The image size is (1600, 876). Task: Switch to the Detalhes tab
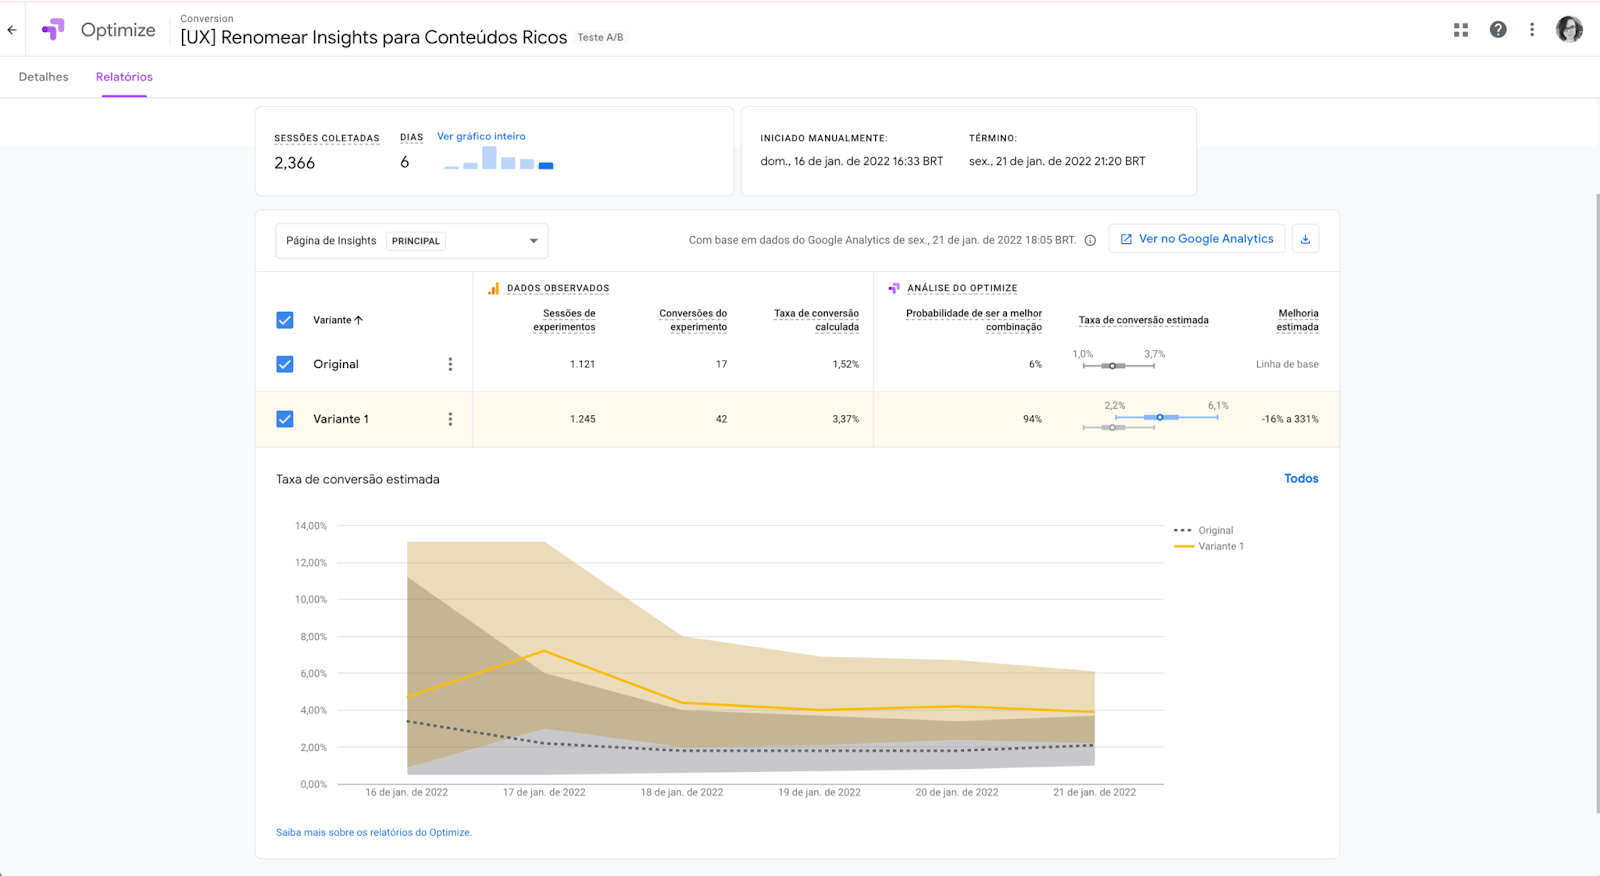click(44, 77)
